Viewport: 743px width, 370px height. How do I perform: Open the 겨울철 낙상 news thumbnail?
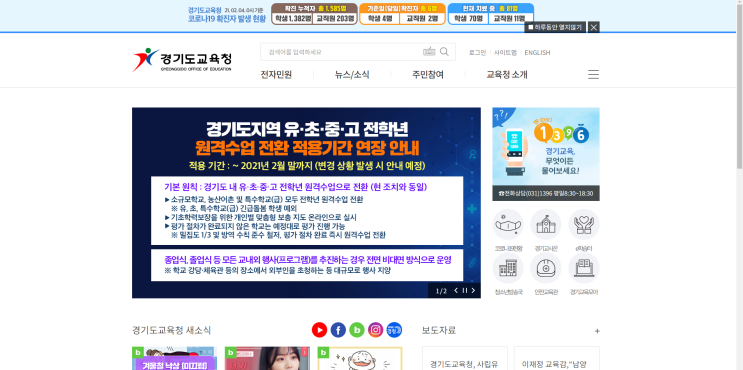(x=173, y=358)
